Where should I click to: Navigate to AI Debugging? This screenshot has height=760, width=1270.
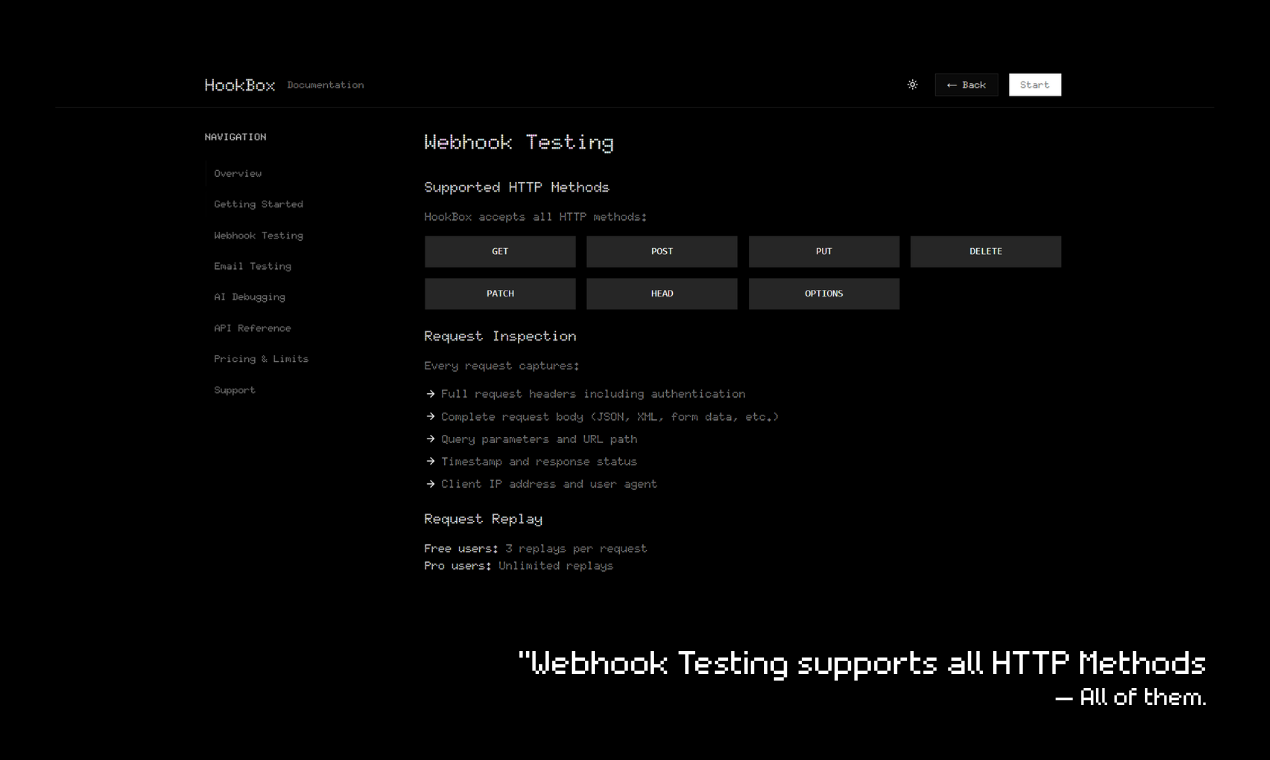pyautogui.click(x=249, y=297)
